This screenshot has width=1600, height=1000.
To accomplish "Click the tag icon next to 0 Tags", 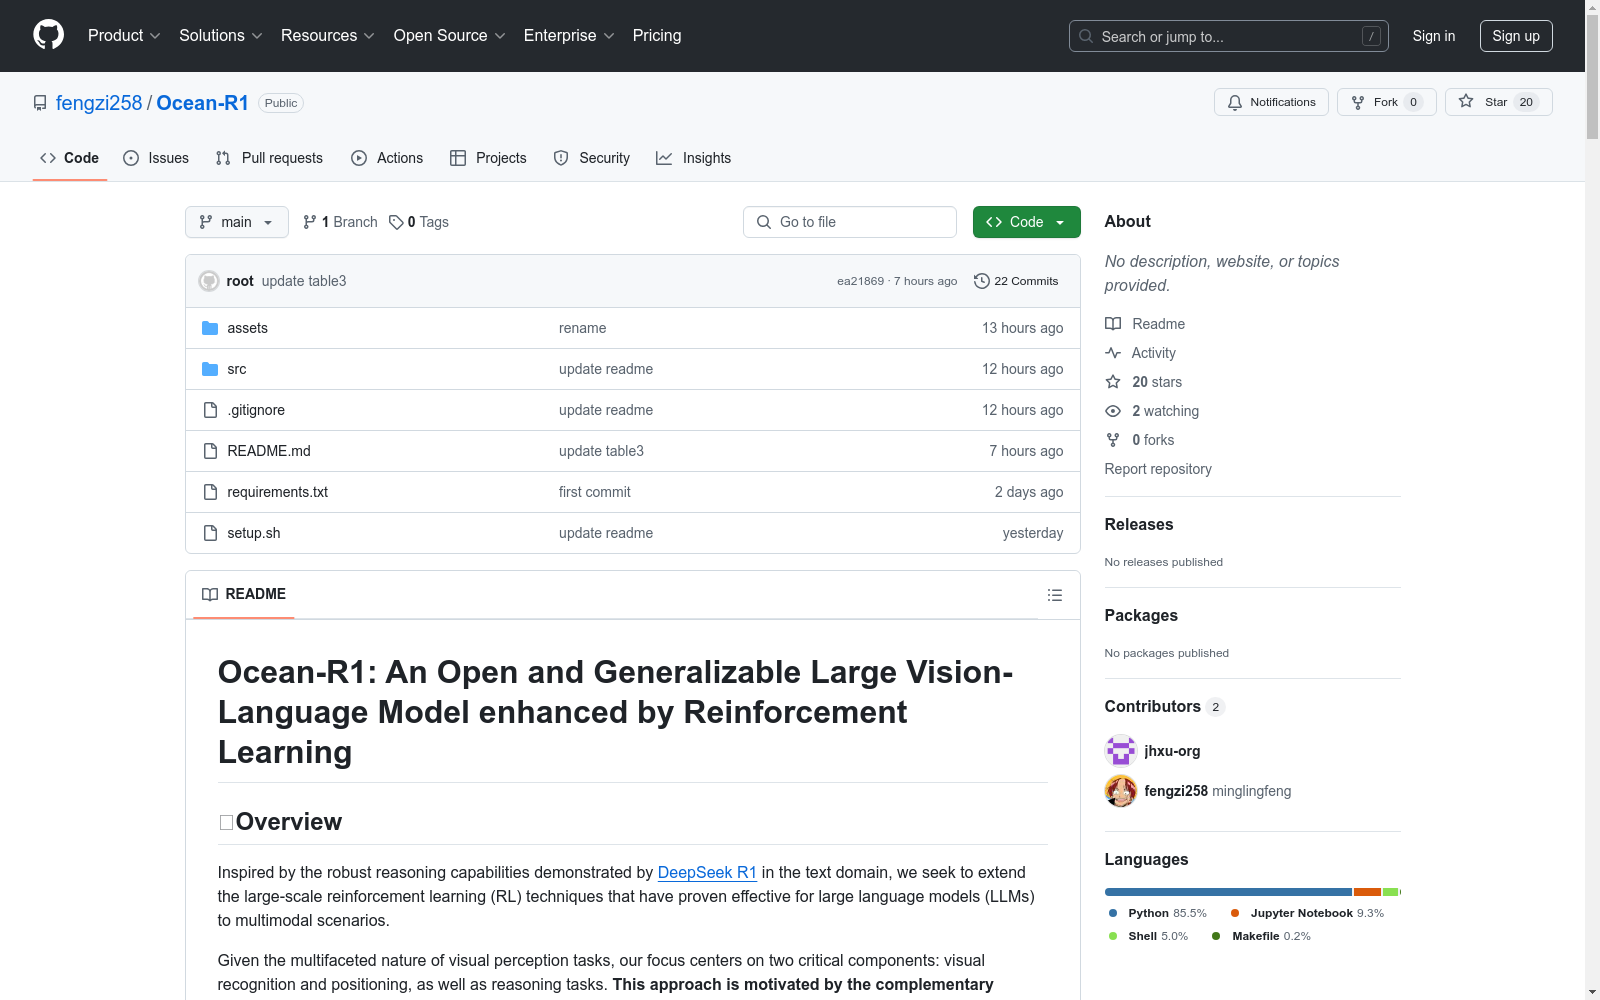I will tap(396, 222).
